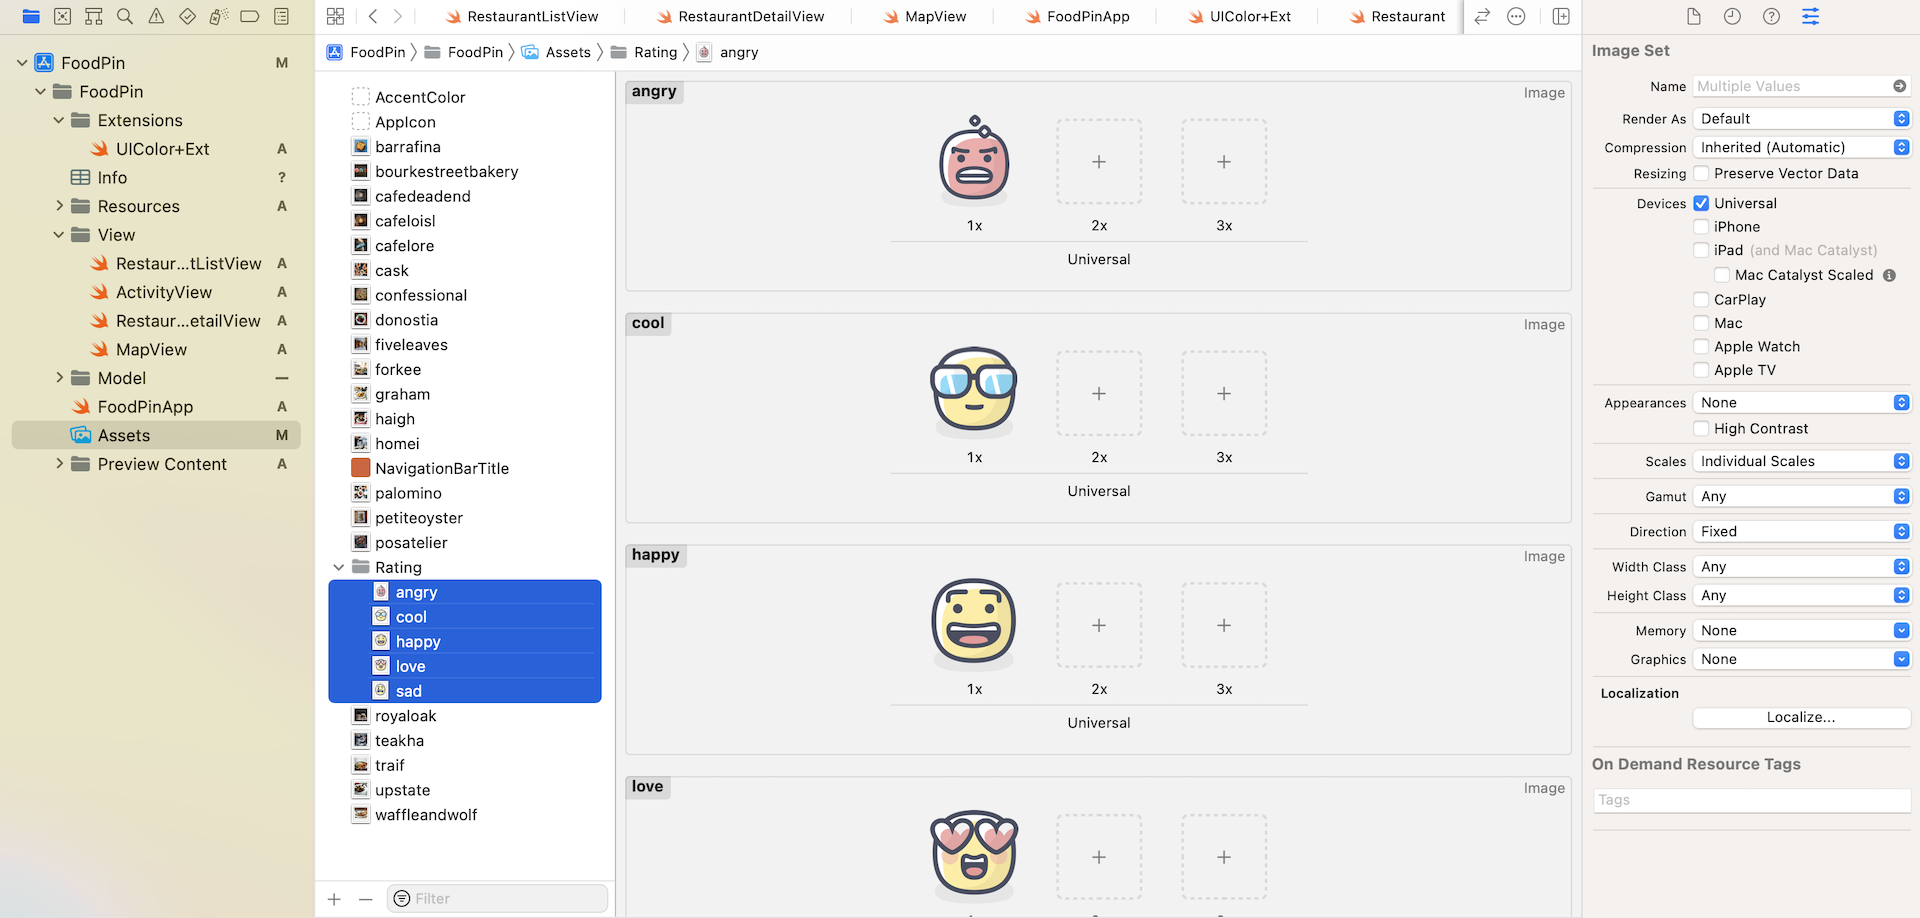This screenshot has width=1920, height=918.
Task: Uncheck the Universal devices checkbox
Action: (x=1701, y=203)
